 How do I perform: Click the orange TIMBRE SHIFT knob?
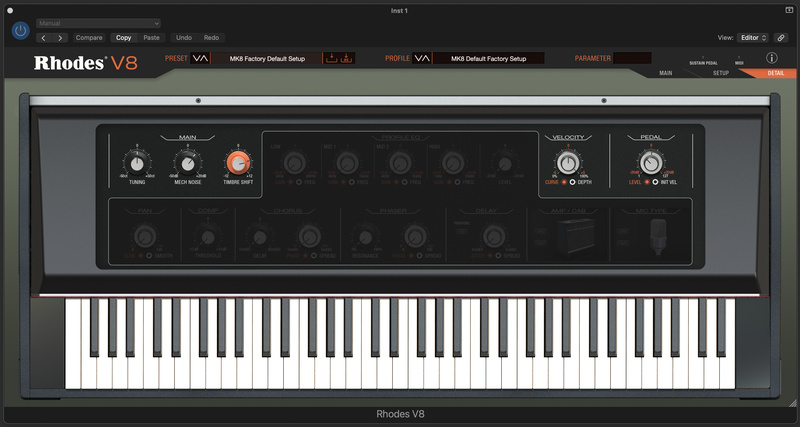point(238,163)
